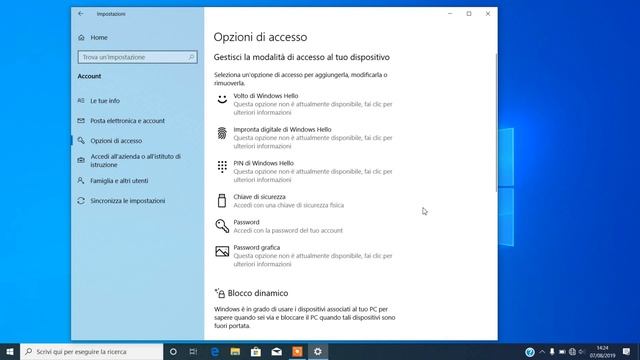Screen dimensions: 640x360
Task: Open File Explorer from taskbar
Action: tap(235, 351)
